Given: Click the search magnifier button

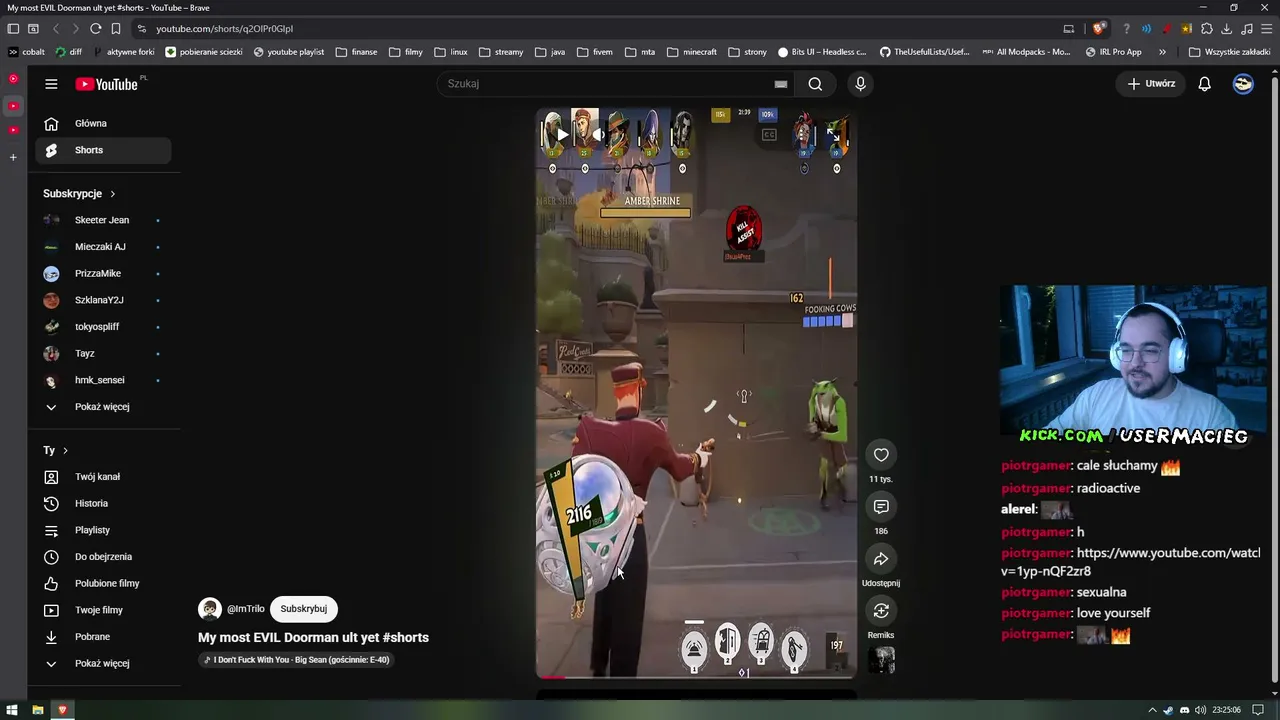Looking at the screenshot, I should 815,84.
